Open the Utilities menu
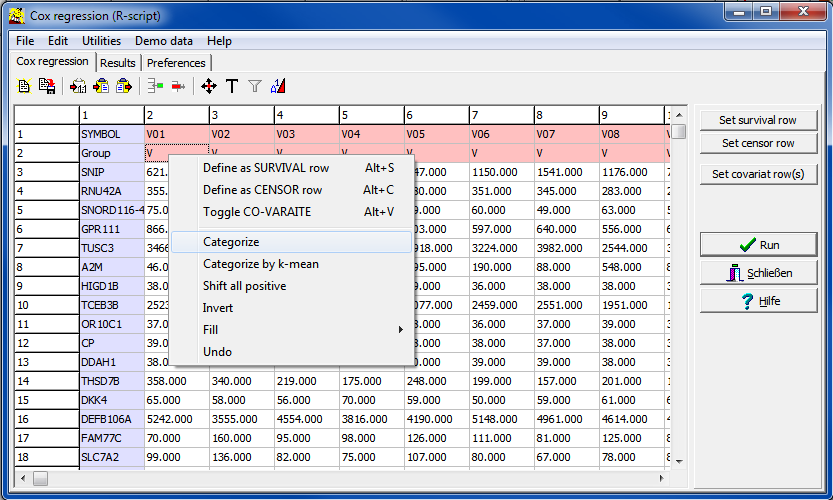The height and width of the screenshot is (500, 833). (101, 41)
